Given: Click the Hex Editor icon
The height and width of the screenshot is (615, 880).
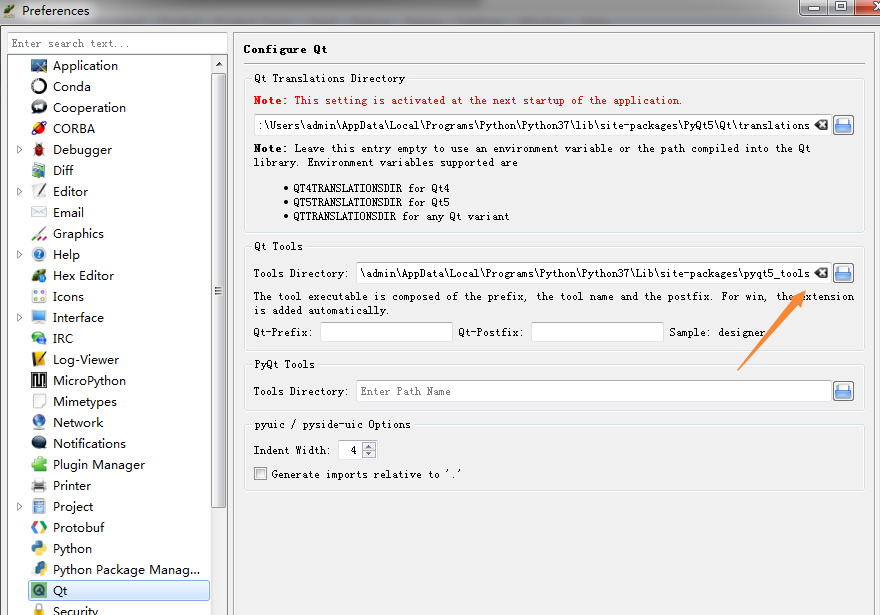Looking at the screenshot, I should pos(39,276).
